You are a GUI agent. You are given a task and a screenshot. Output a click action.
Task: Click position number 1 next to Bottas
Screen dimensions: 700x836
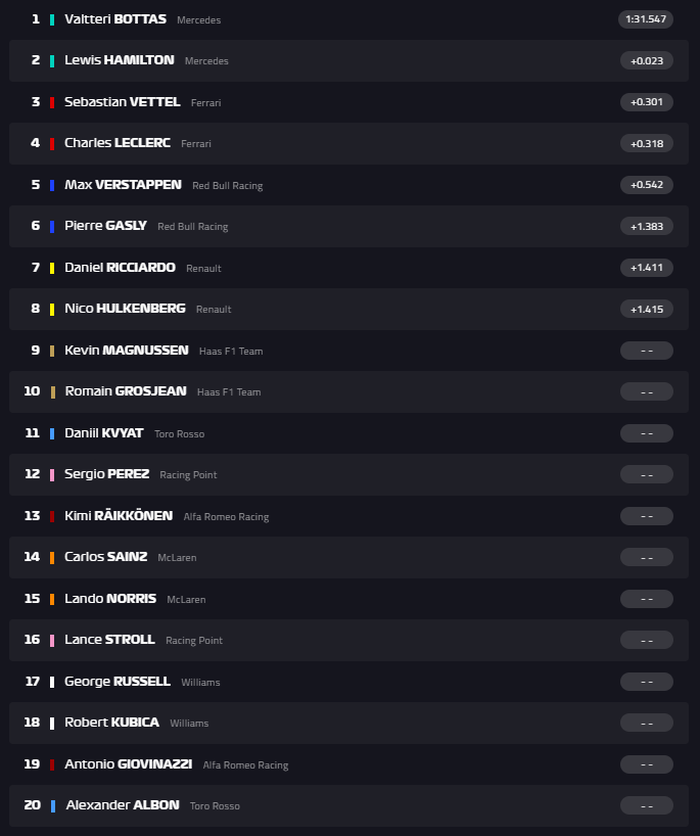[33, 19]
